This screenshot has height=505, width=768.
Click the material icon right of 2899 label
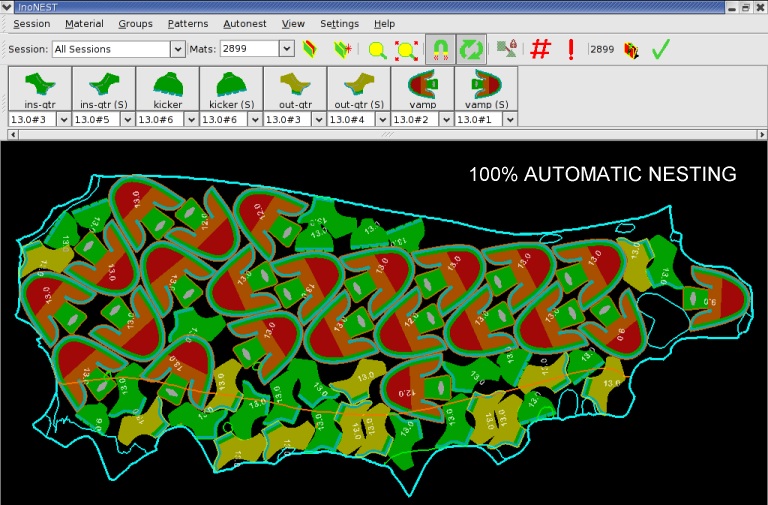click(x=631, y=49)
